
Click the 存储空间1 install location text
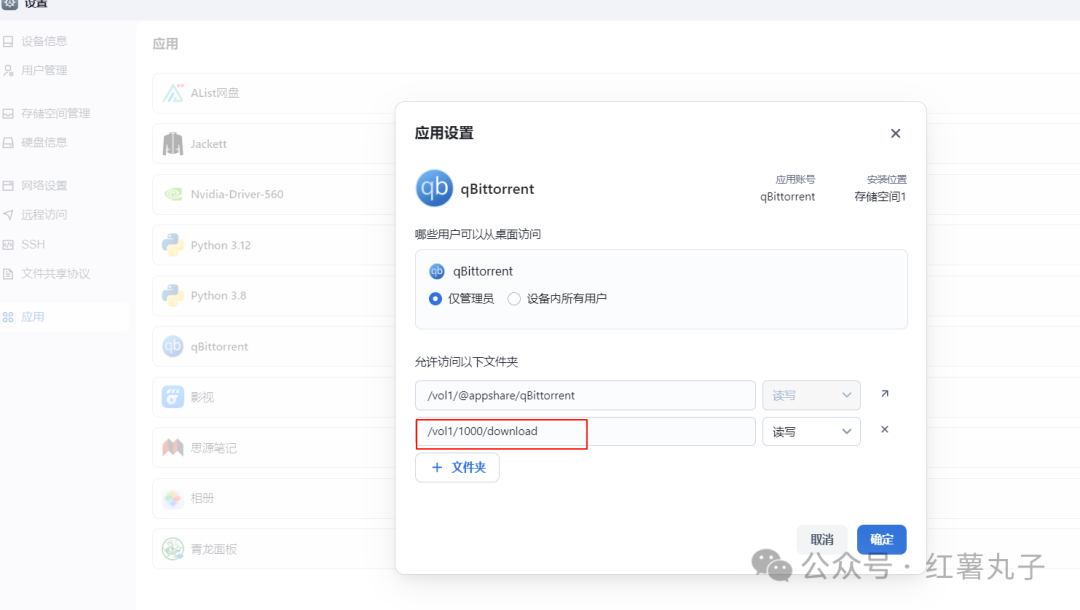pyautogui.click(x=880, y=197)
